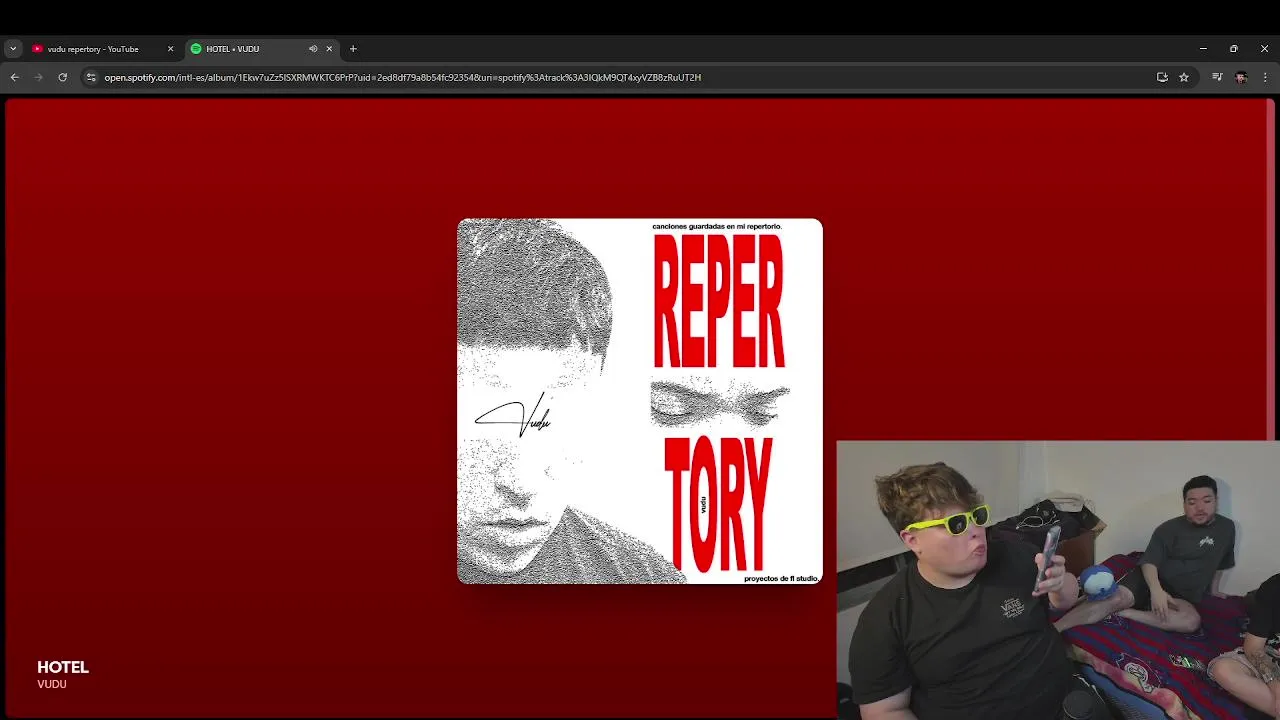Viewport: 1280px width, 720px height.
Task: Close the 'HOTEL • VUDU' tab
Action: [x=329, y=49]
